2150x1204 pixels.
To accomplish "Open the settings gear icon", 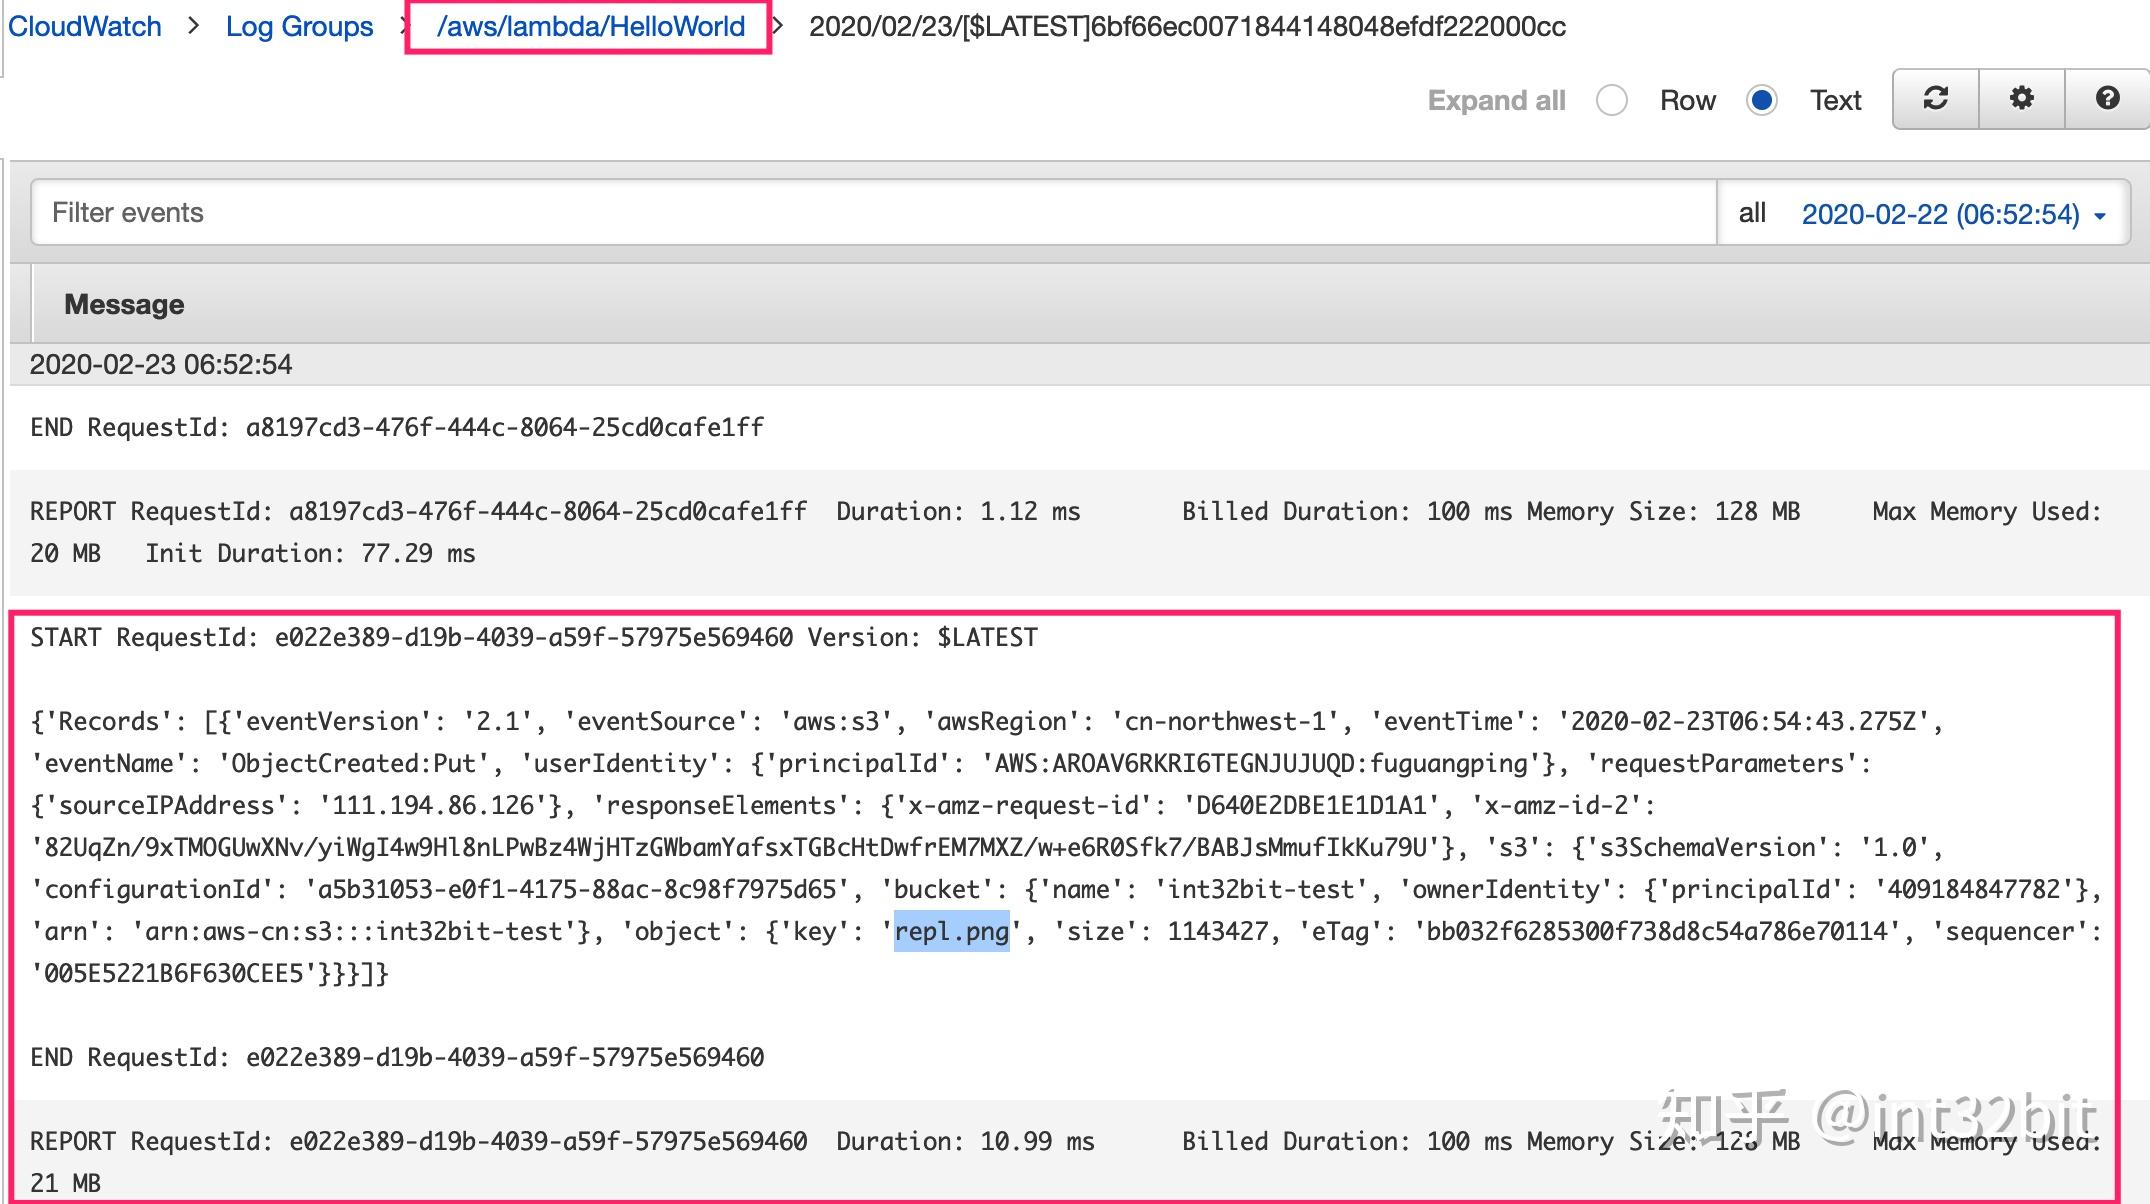I will (x=2022, y=99).
